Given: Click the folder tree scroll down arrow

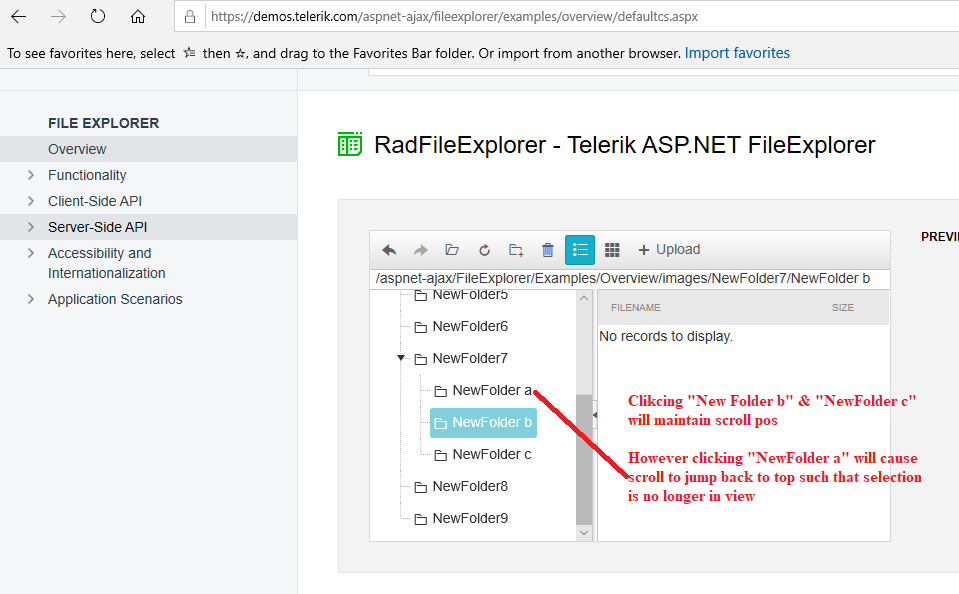Looking at the screenshot, I should [x=584, y=533].
